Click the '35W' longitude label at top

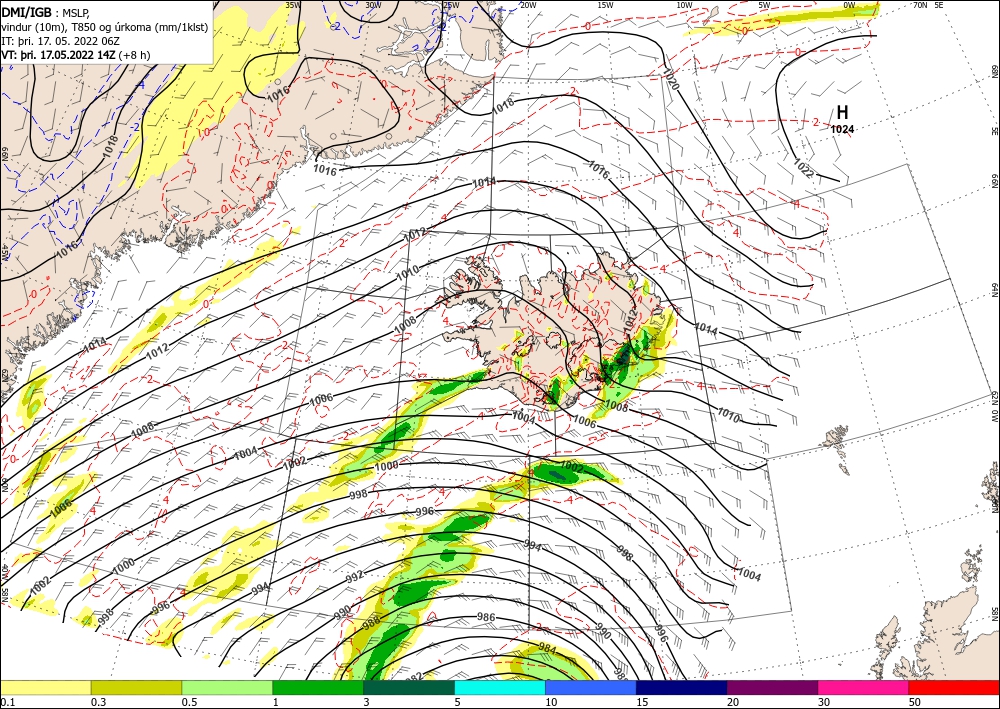[x=292, y=4]
